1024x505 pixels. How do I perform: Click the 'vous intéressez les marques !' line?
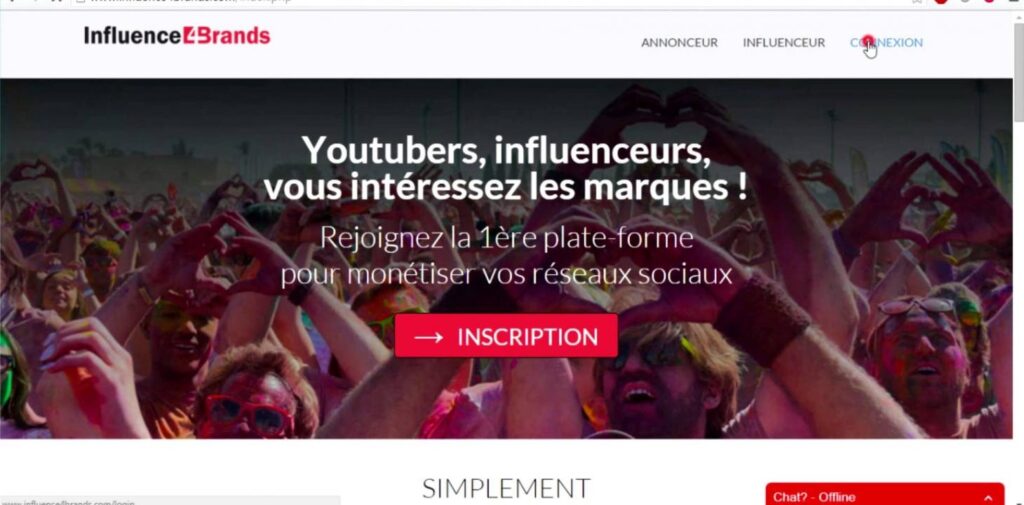(x=505, y=187)
